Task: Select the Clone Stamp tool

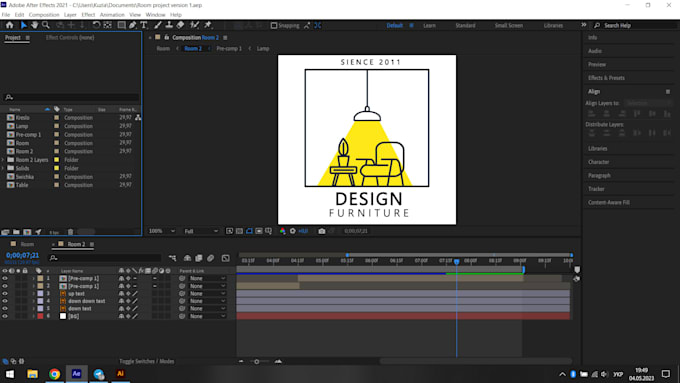Action: (x=169, y=25)
